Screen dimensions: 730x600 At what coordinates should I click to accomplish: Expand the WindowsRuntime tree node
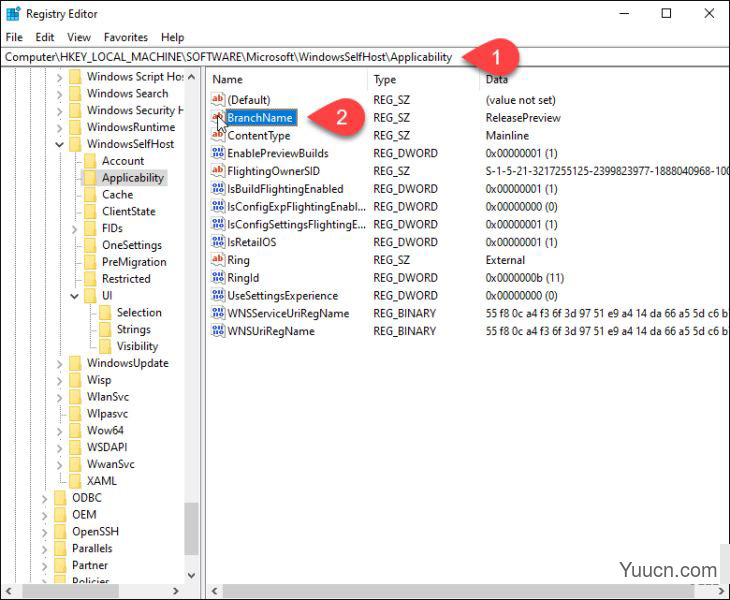click(x=60, y=128)
